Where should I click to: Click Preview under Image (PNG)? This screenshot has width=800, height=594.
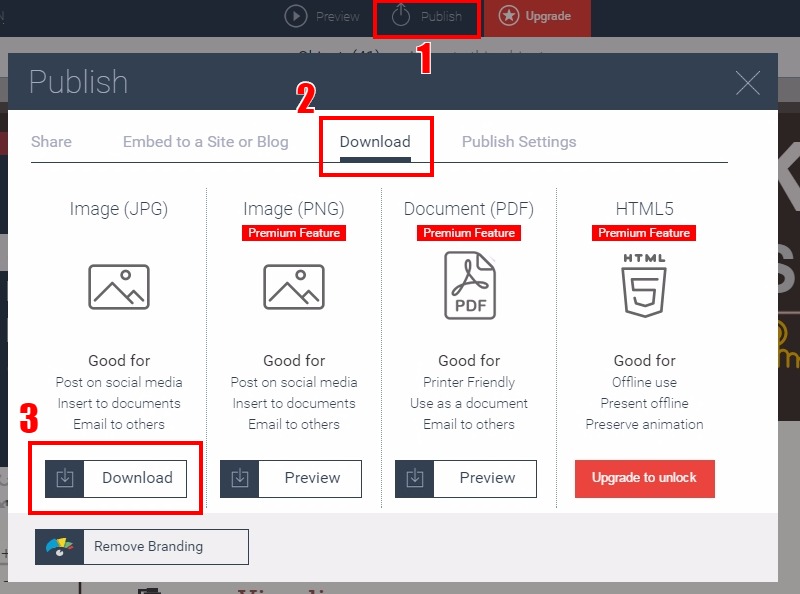(x=291, y=479)
